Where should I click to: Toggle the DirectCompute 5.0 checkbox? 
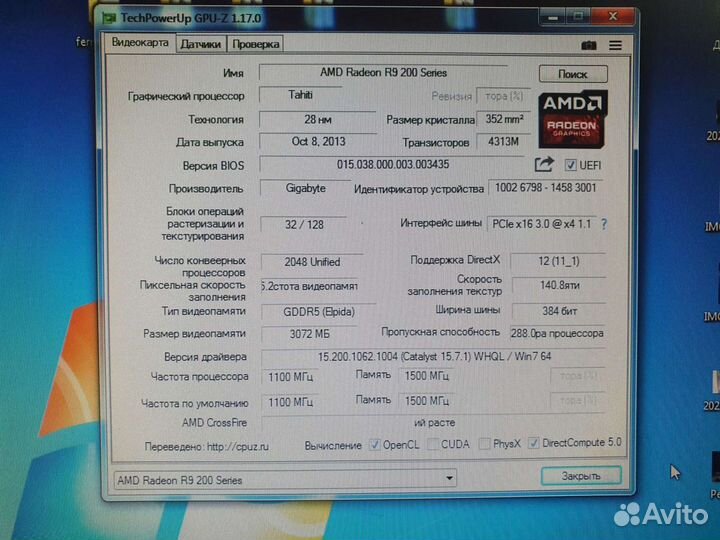(x=534, y=443)
